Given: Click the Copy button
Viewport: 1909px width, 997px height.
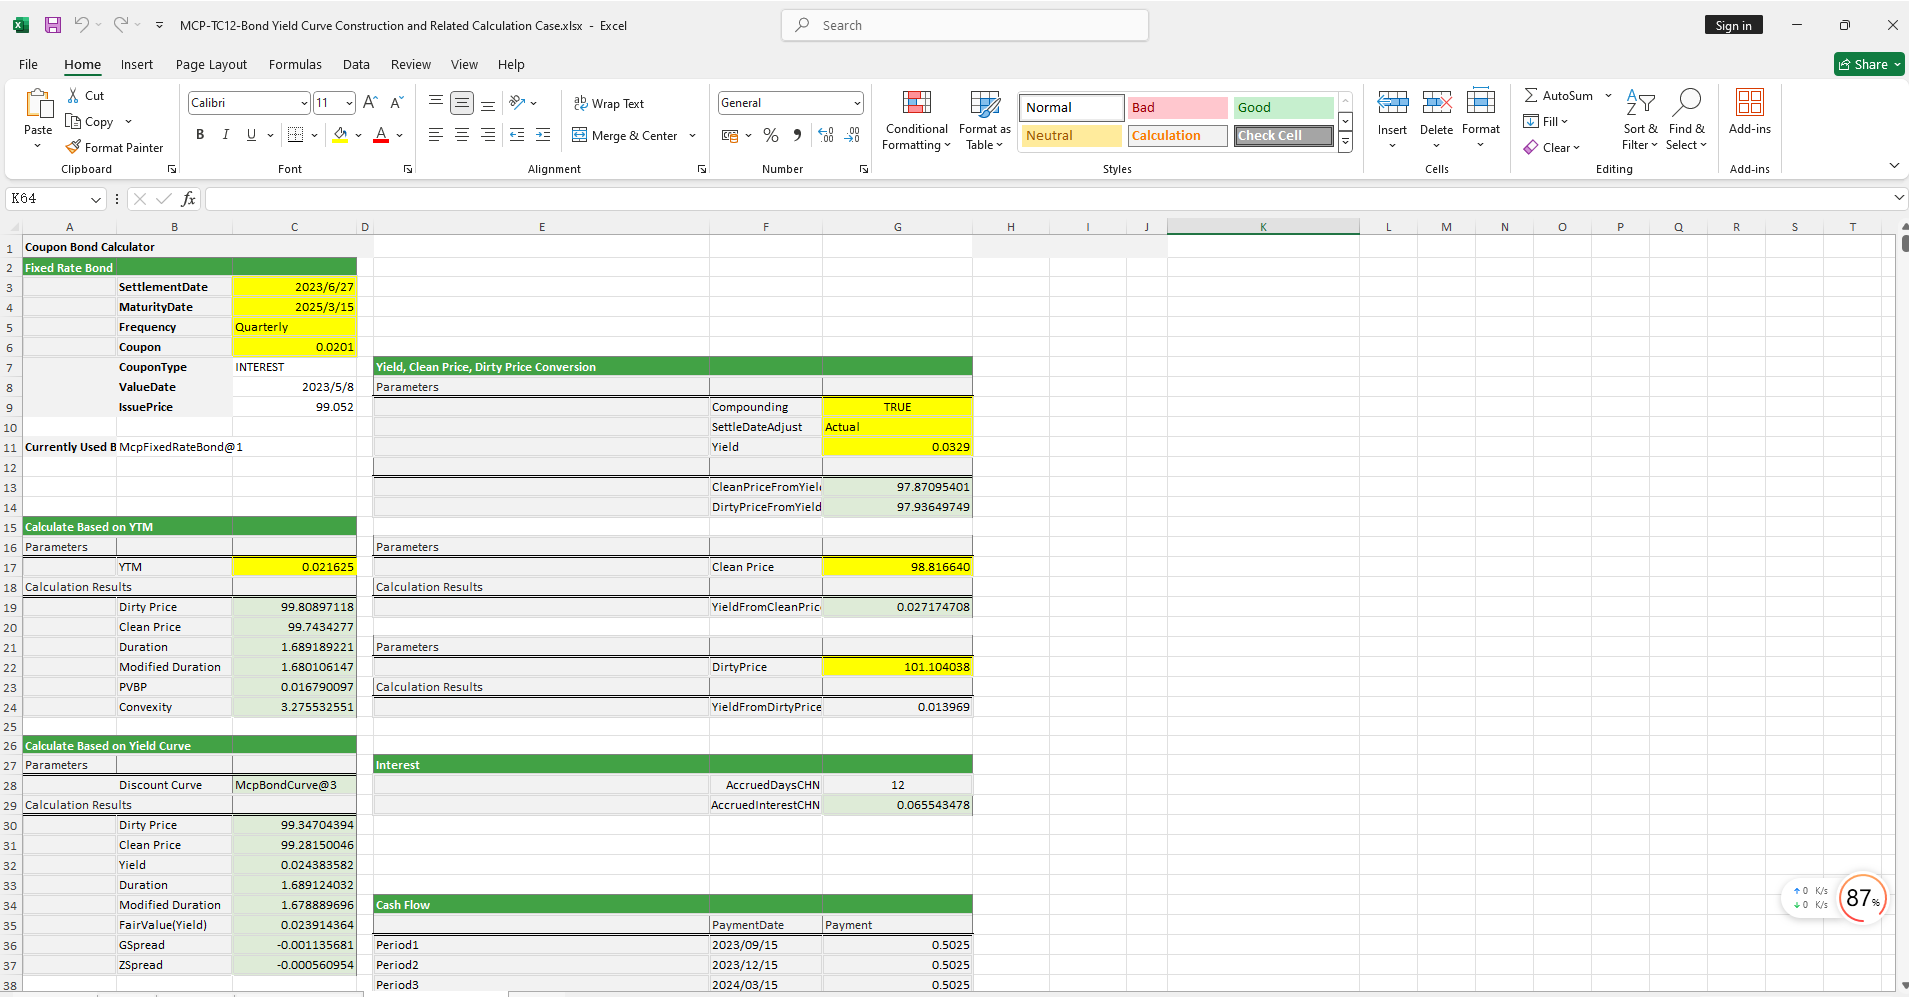Looking at the screenshot, I should (90, 121).
